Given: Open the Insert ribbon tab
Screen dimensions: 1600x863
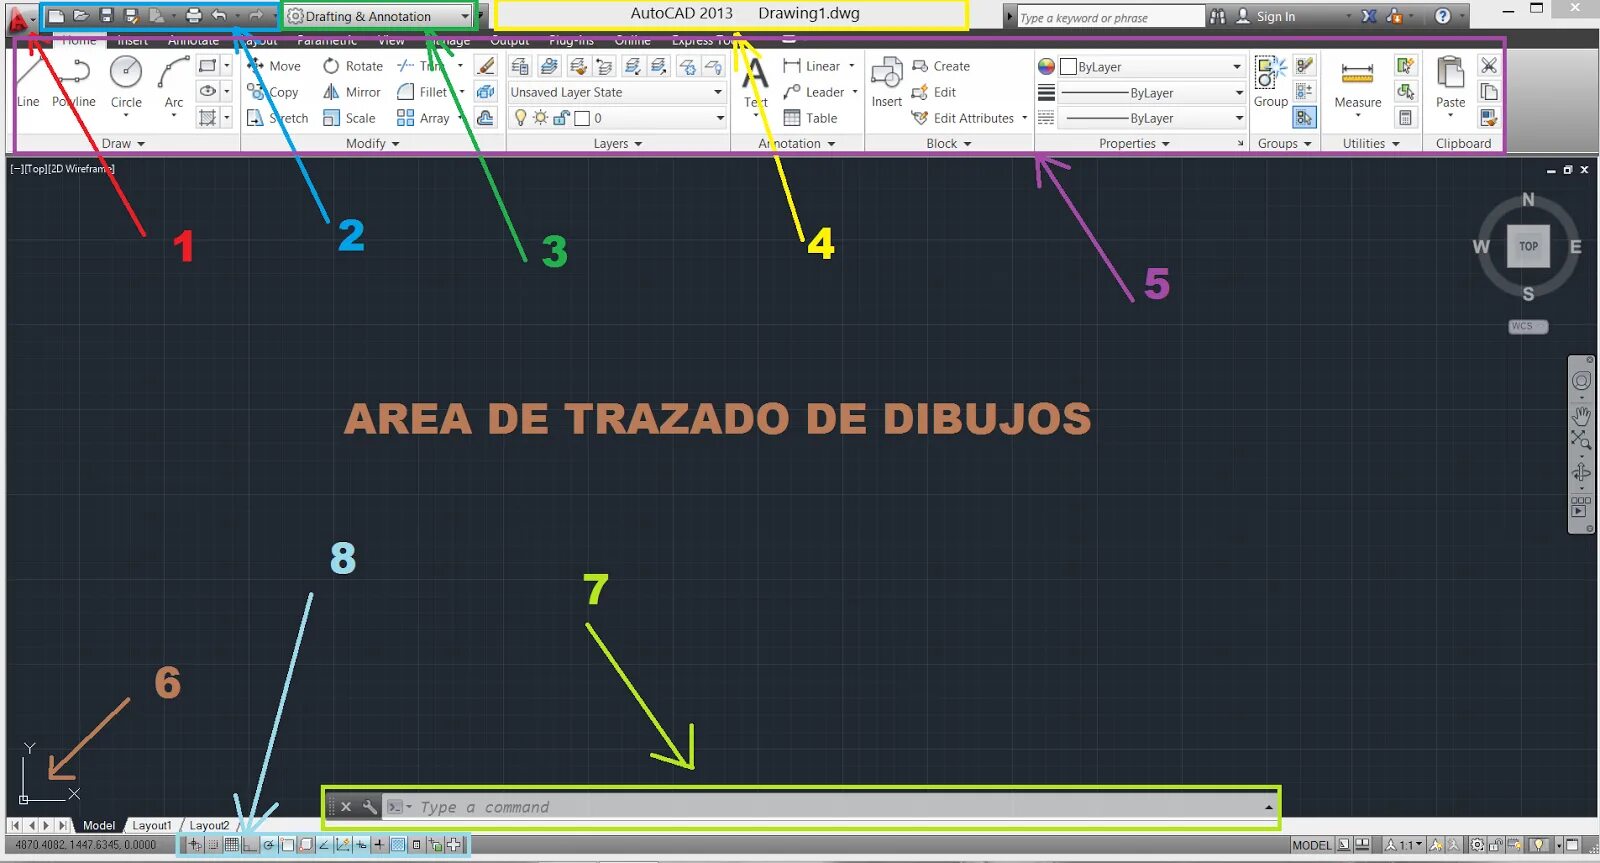Looking at the screenshot, I should point(132,41).
